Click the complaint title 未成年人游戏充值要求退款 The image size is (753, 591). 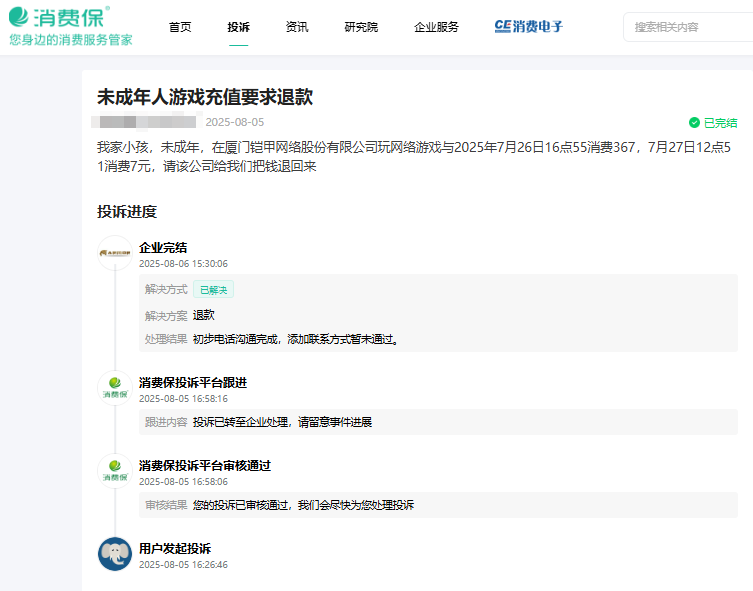tap(205, 97)
